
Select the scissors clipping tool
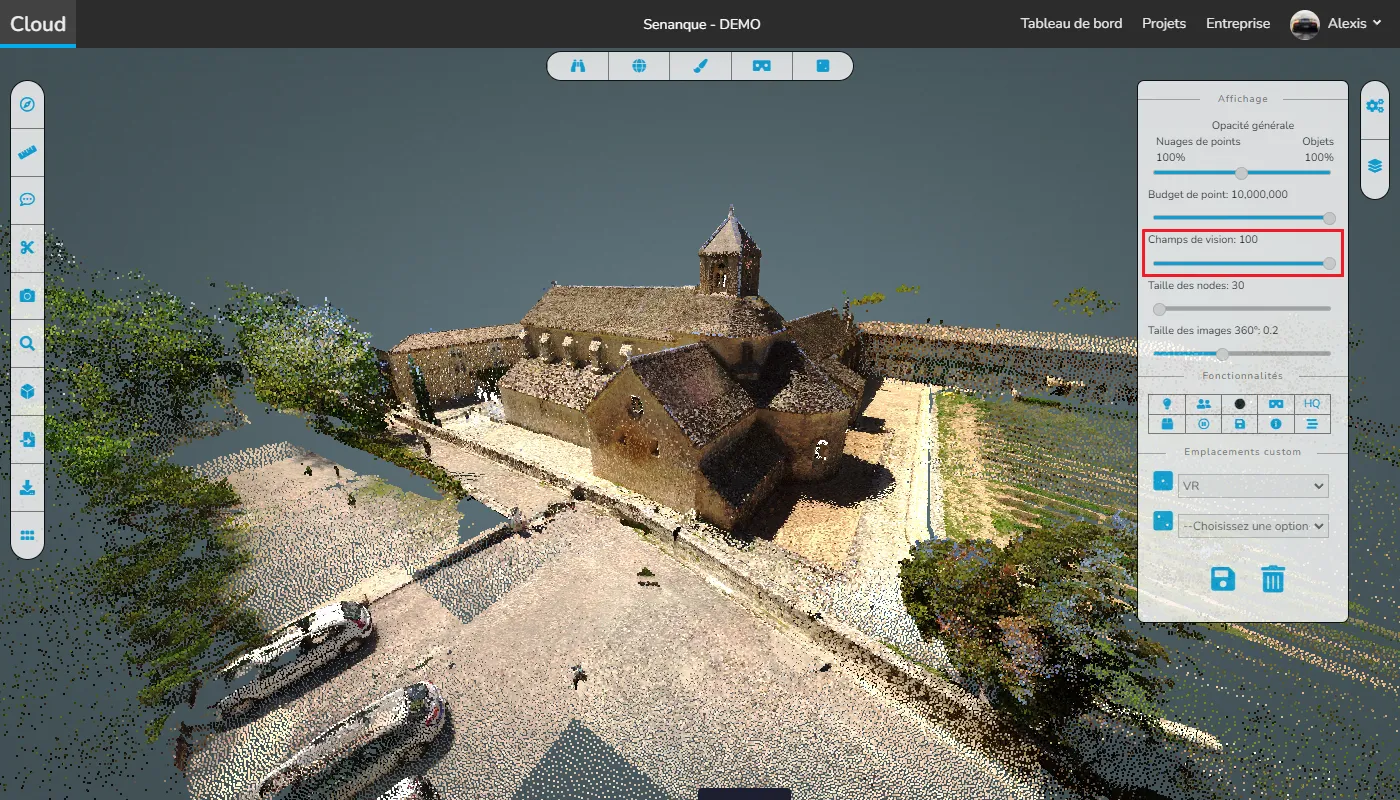tap(27, 248)
